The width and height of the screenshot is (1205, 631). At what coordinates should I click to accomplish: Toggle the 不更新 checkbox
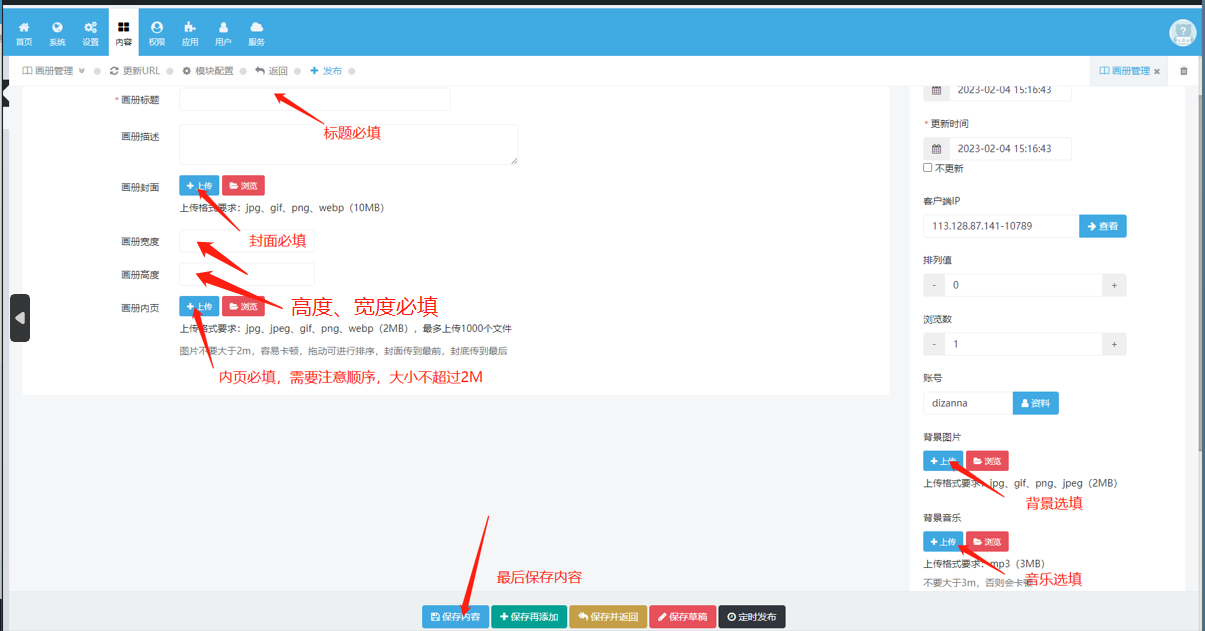coord(928,168)
